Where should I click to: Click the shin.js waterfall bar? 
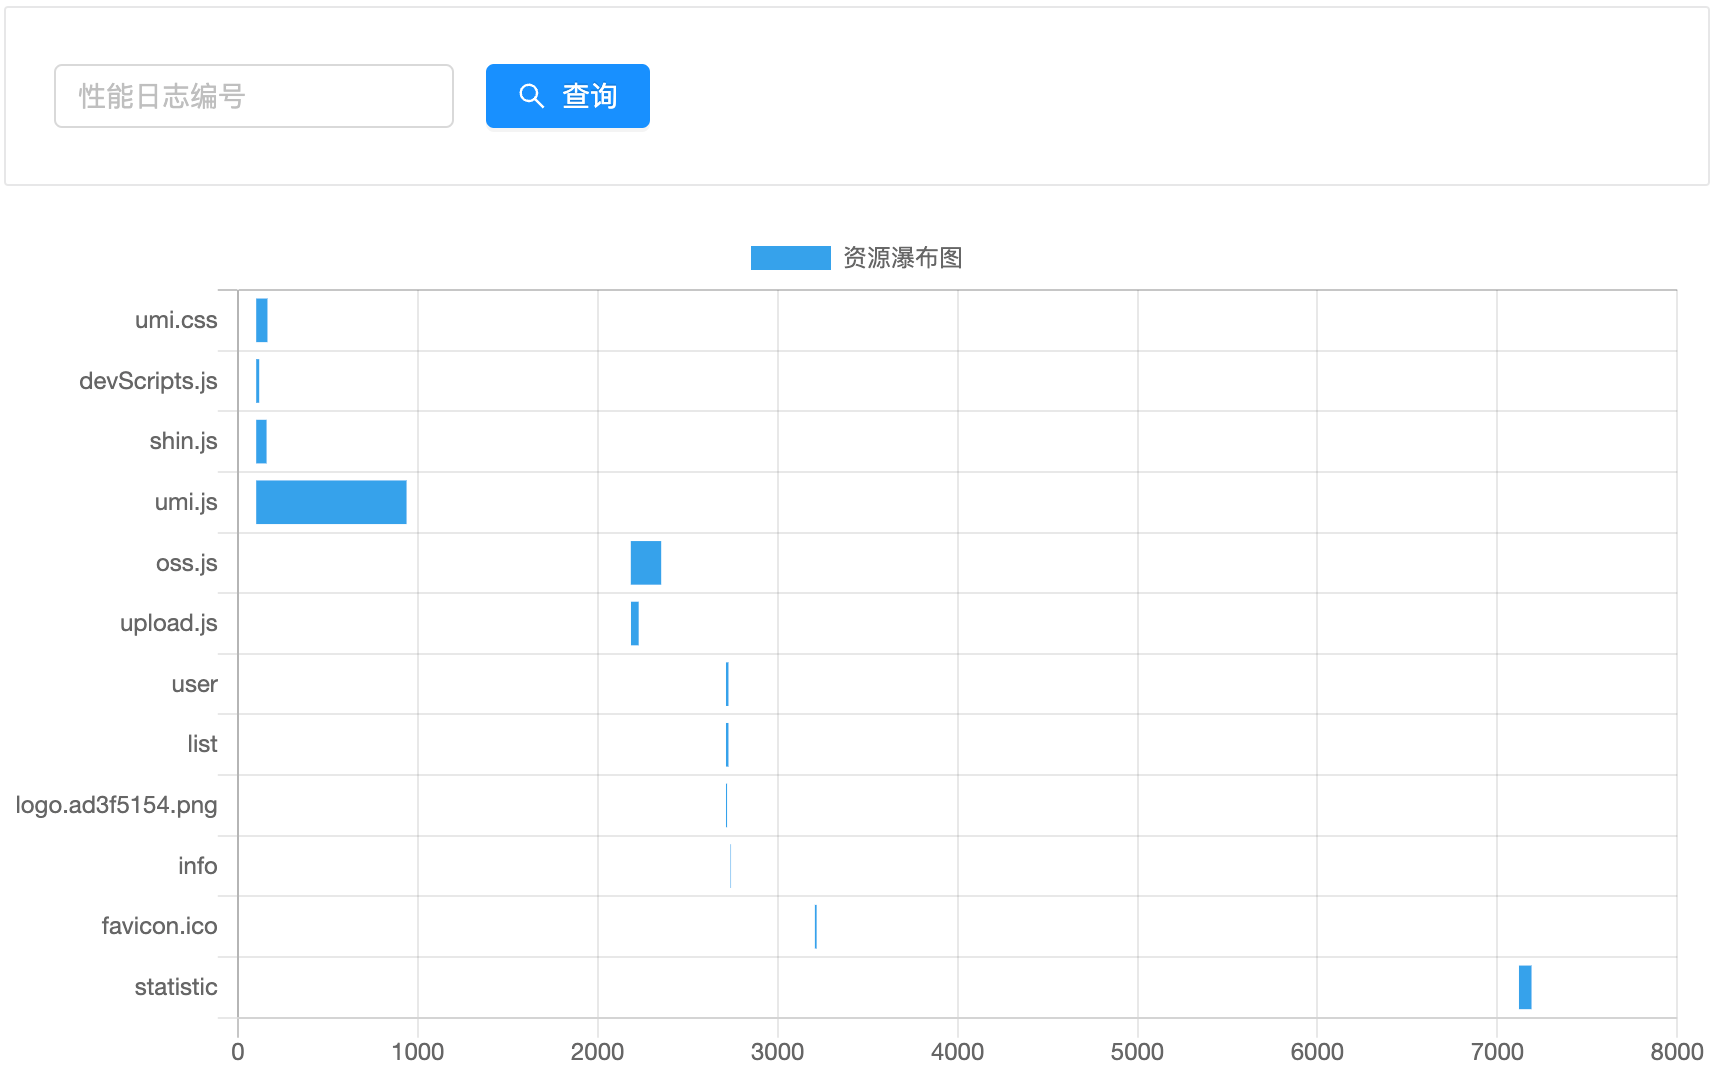click(x=261, y=442)
